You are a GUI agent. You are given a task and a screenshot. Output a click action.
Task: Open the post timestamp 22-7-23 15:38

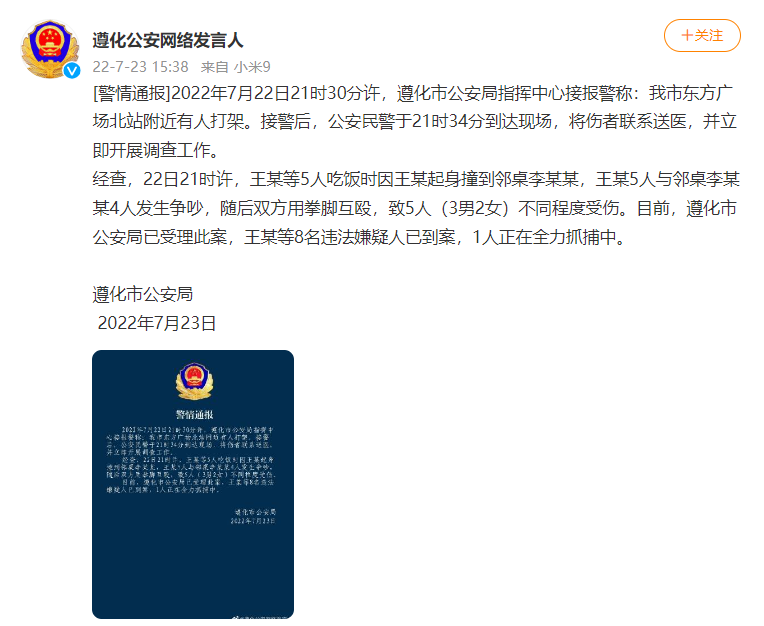[x=140, y=67]
